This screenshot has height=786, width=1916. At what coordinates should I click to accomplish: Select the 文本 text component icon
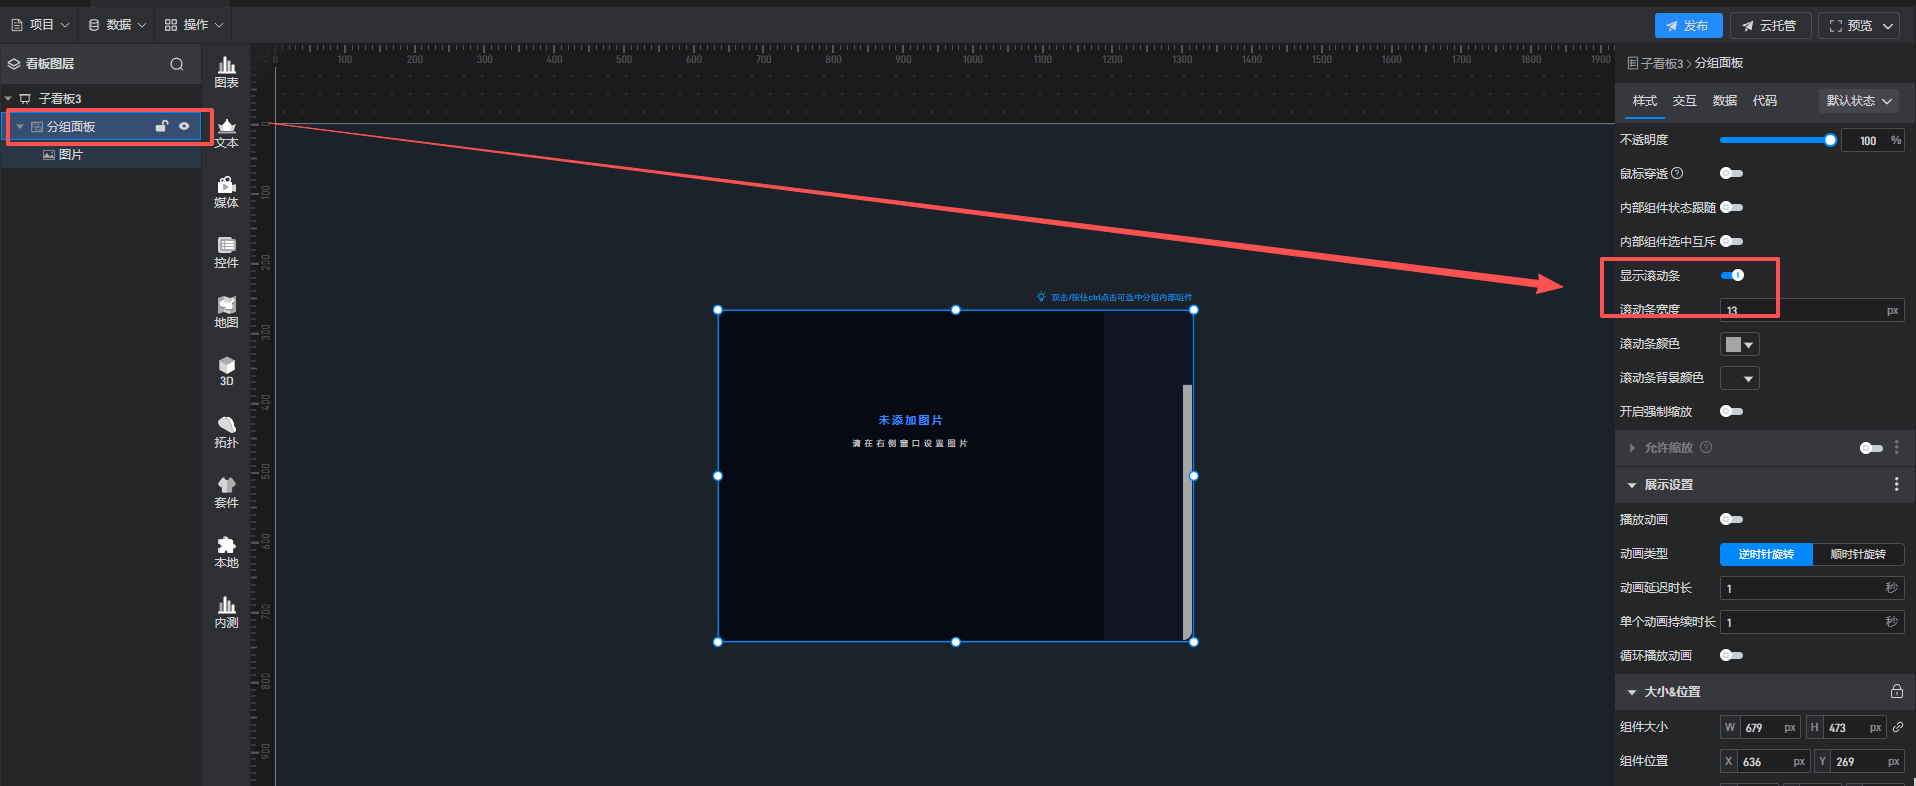pos(227,132)
